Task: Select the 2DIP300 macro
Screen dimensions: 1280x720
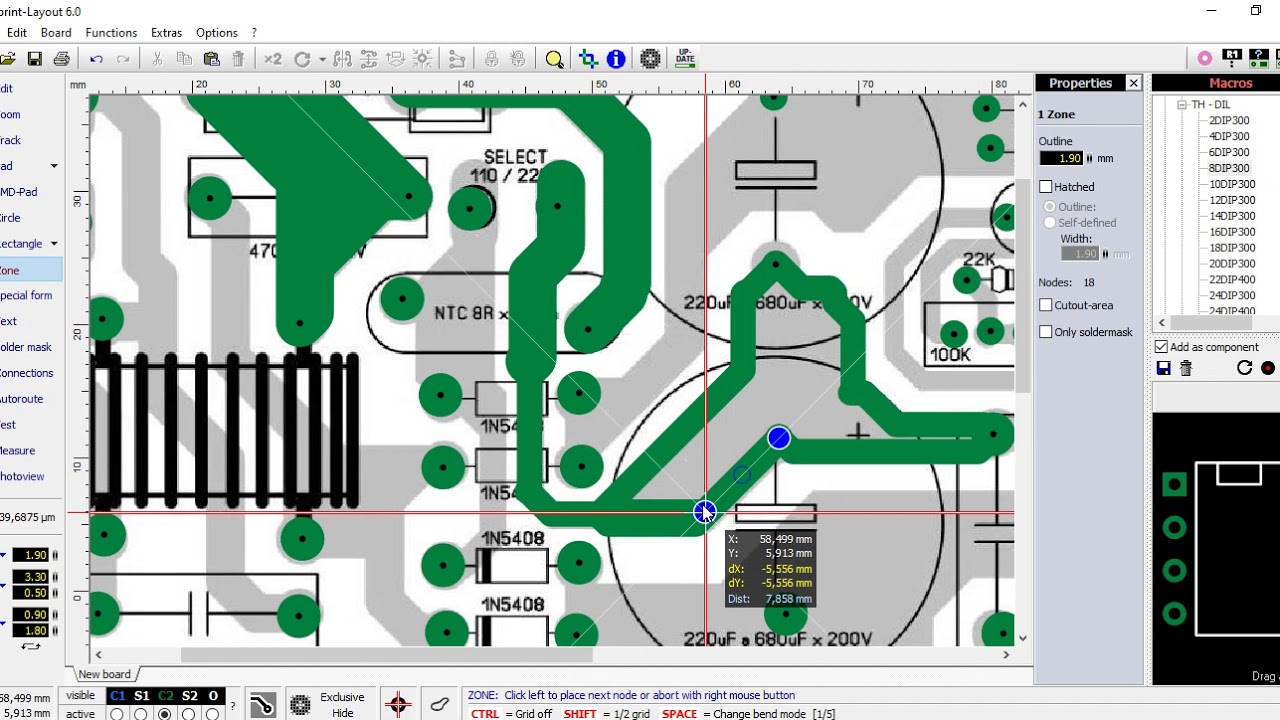Action: coord(1229,120)
